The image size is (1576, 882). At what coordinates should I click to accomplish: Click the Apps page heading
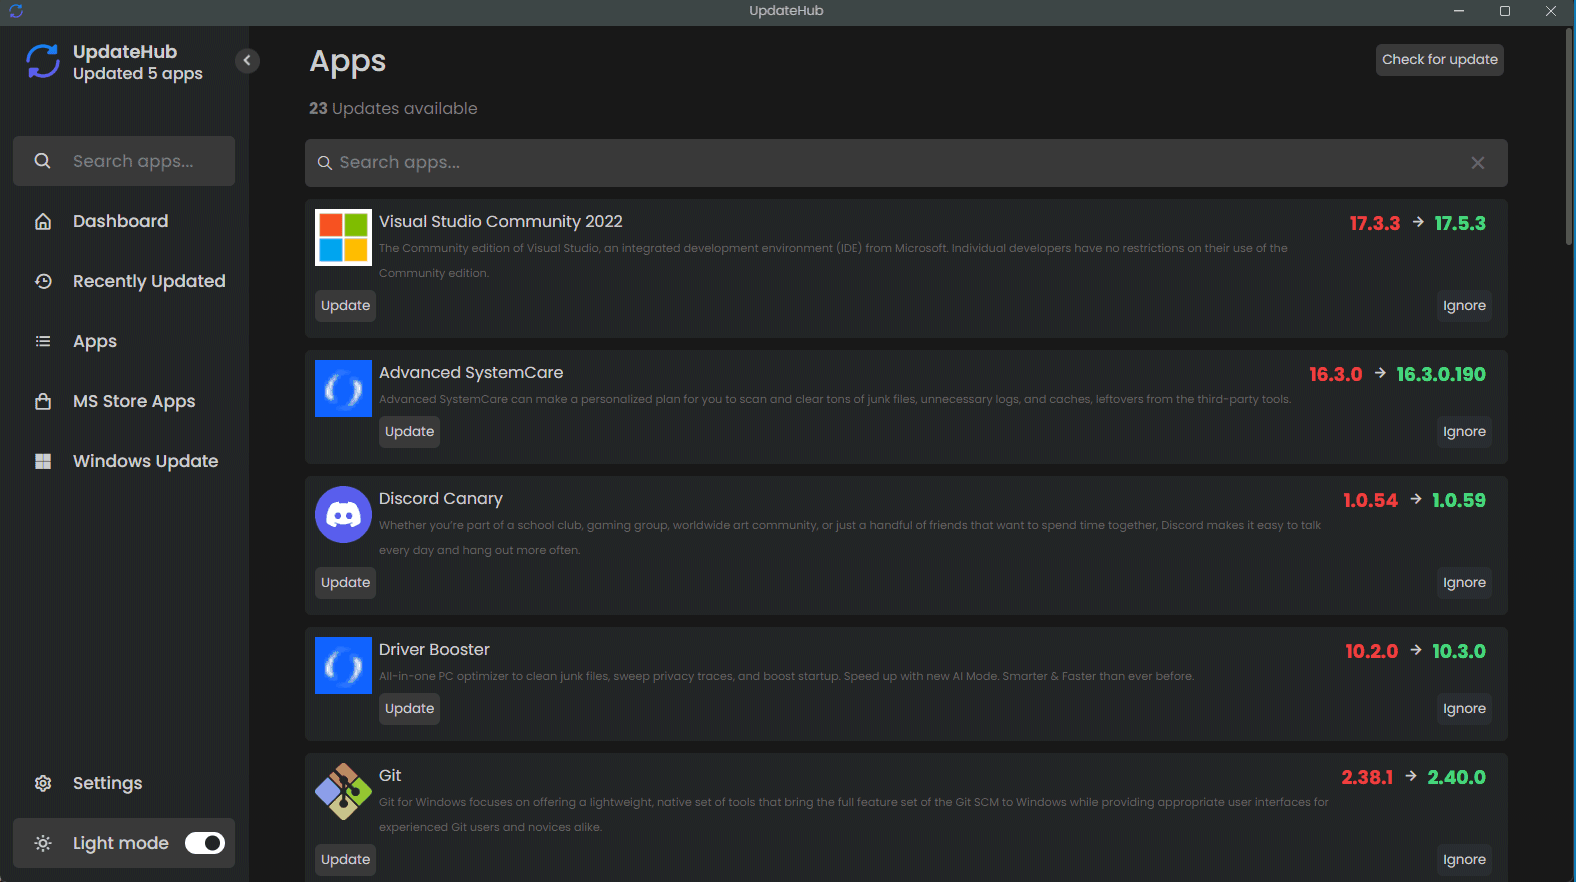[x=347, y=61]
